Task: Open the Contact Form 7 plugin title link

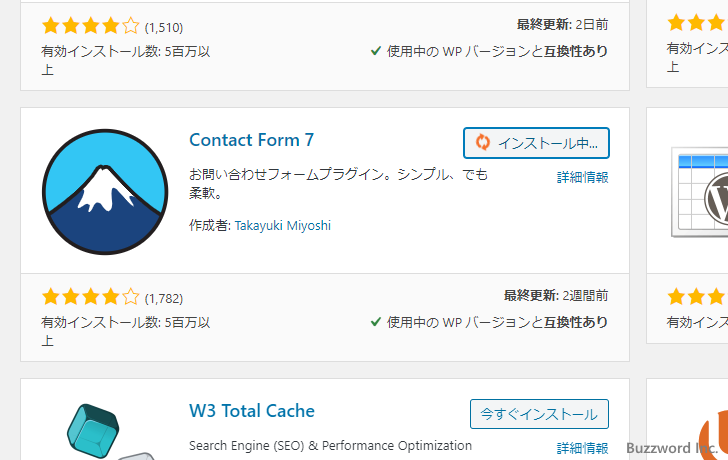Action: (x=251, y=140)
